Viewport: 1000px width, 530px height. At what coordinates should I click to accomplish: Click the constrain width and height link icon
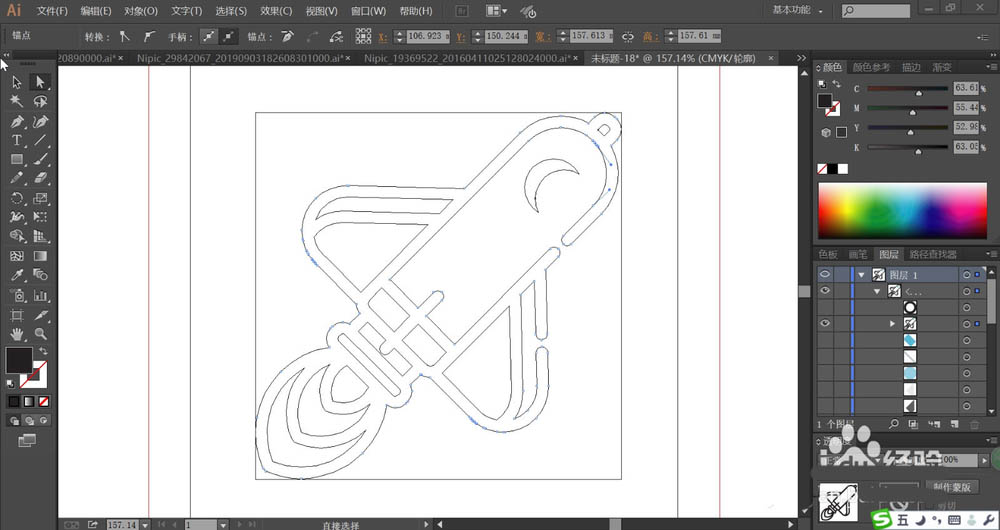[x=628, y=37]
